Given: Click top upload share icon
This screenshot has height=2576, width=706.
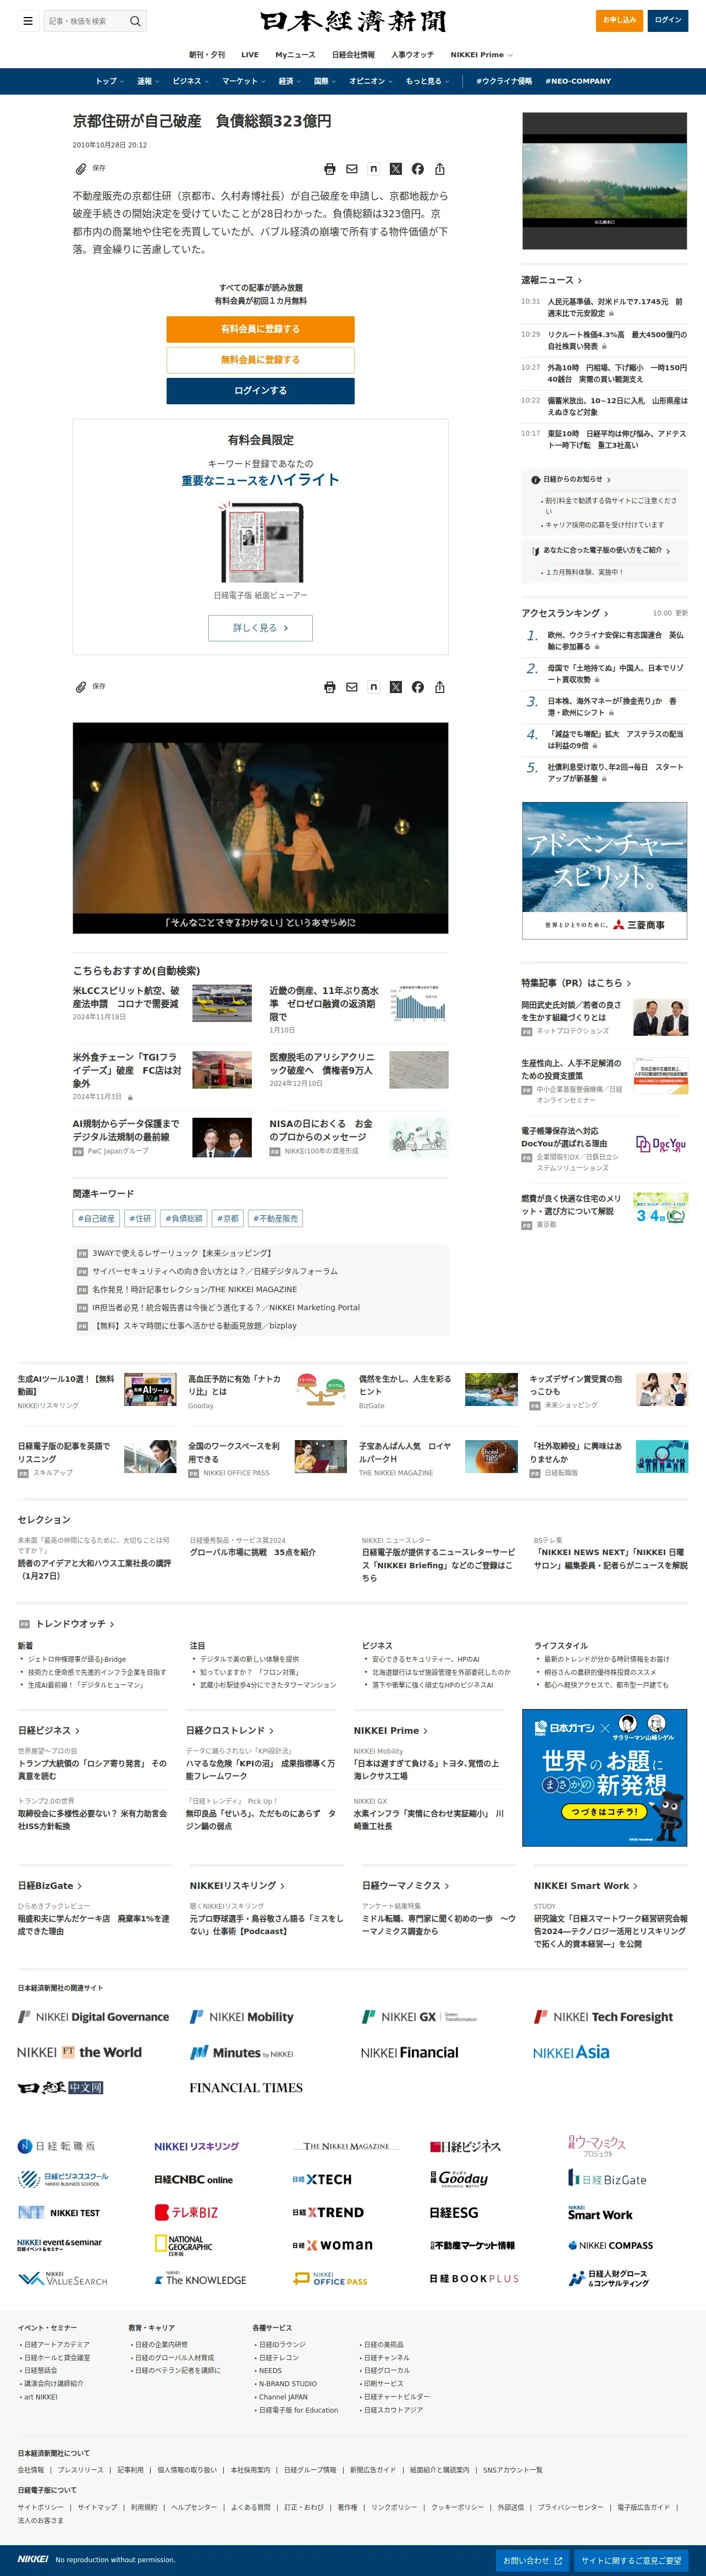Looking at the screenshot, I should [440, 169].
